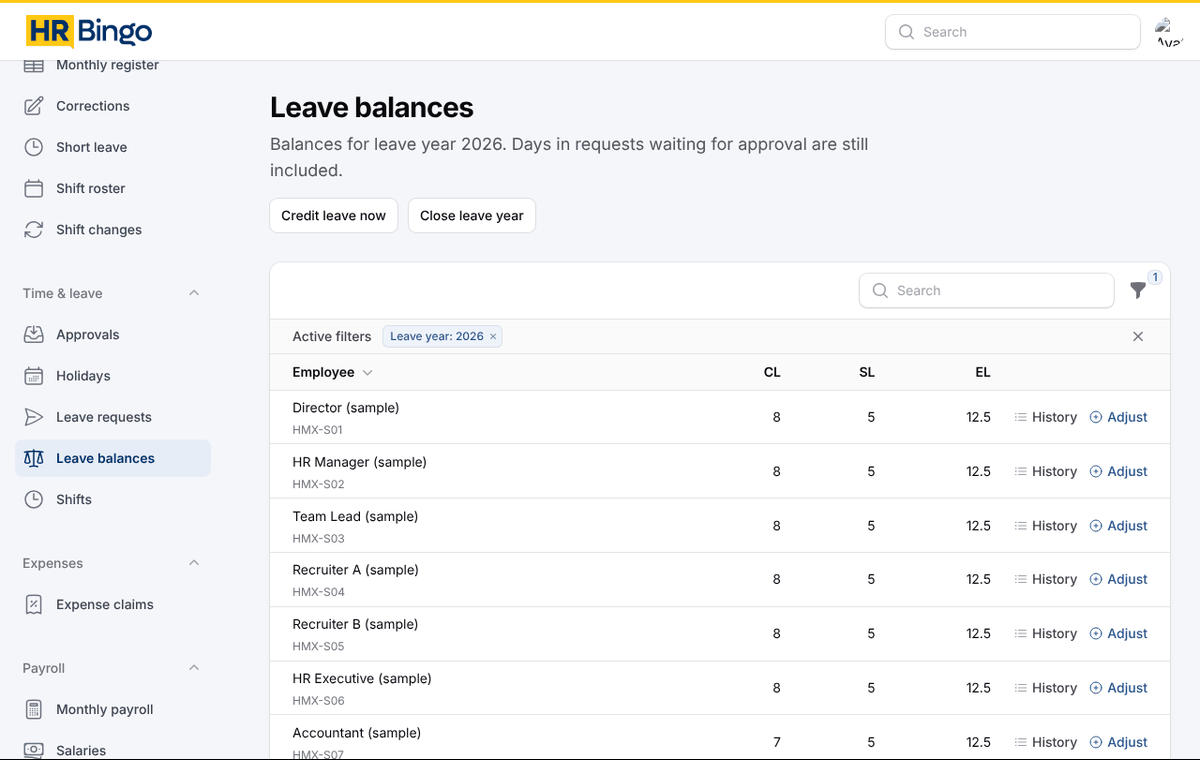Image resolution: width=1200 pixels, height=760 pixels.
Task: Remove the Leave year: 2026 filter chip
Action: click(493, 336)
